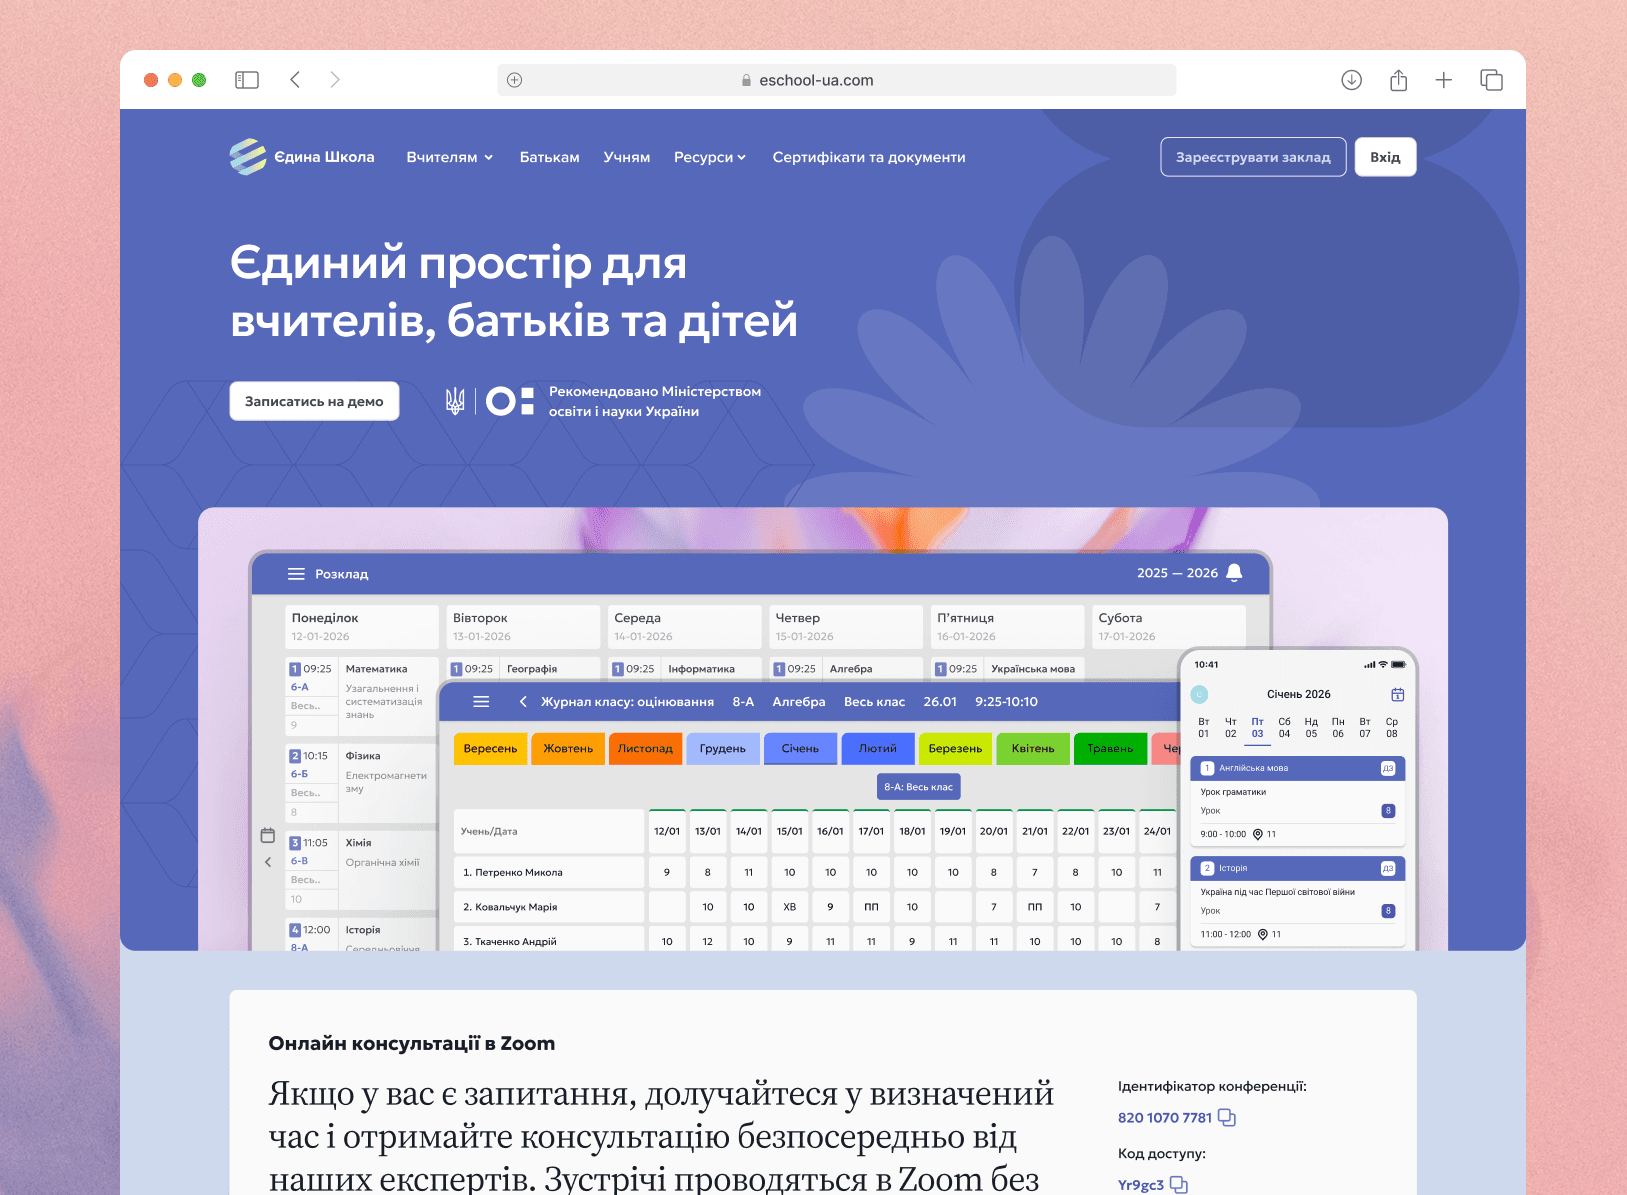Go back with the browser back arrow
1627x1195 pixels.
[x=295, y=80]
